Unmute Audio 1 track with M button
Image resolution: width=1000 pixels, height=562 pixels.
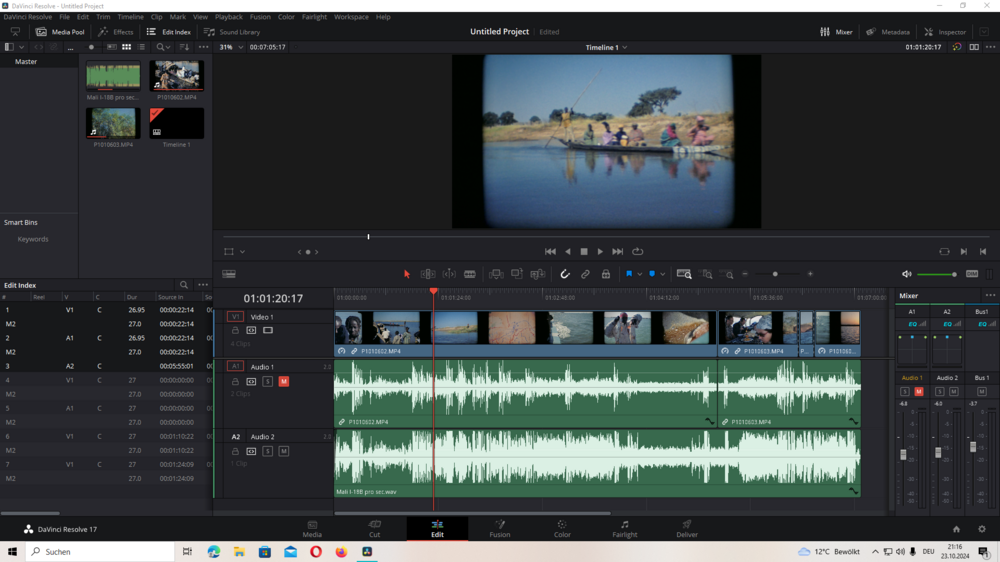click(284, 382)
